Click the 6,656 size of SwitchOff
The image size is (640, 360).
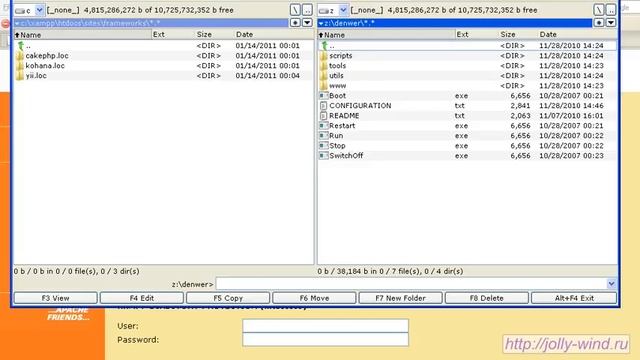[x=520, y=156]
